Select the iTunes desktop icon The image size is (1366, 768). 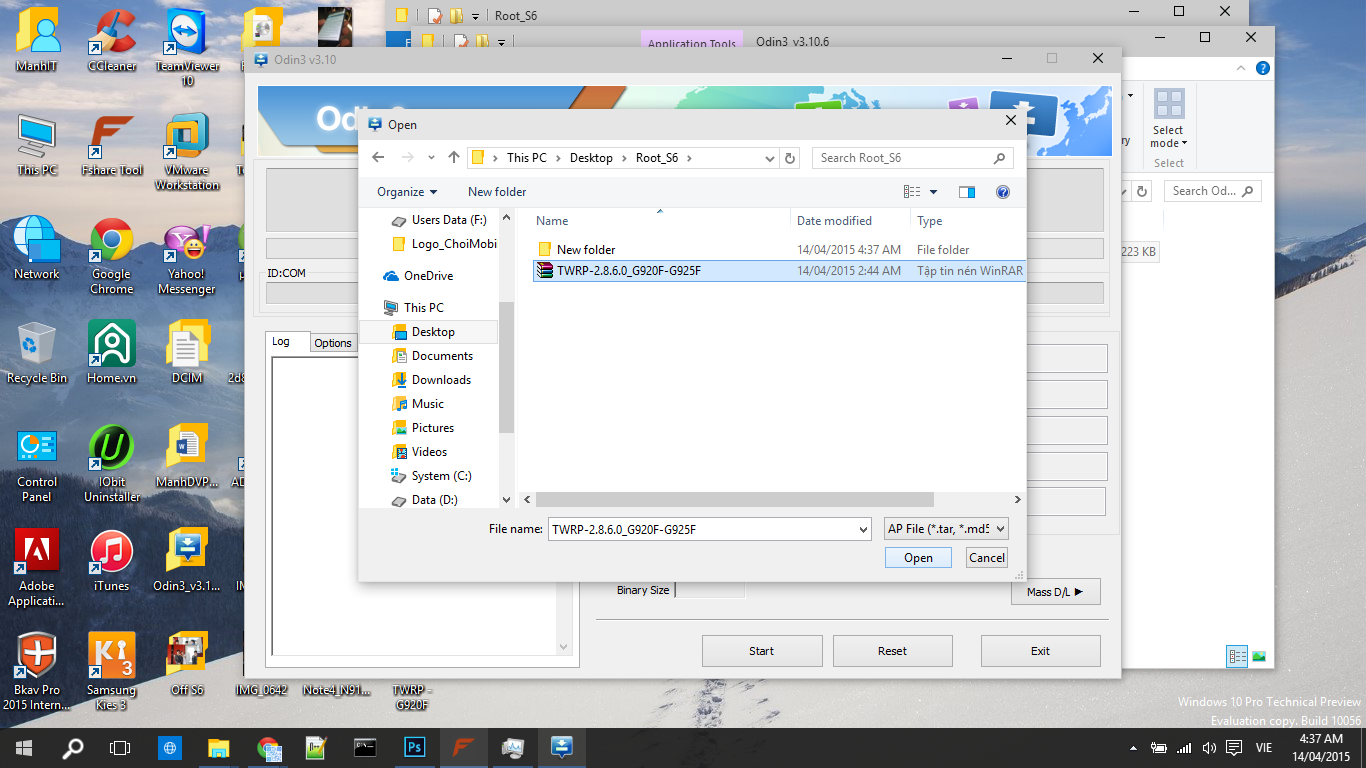coord(112,562)
